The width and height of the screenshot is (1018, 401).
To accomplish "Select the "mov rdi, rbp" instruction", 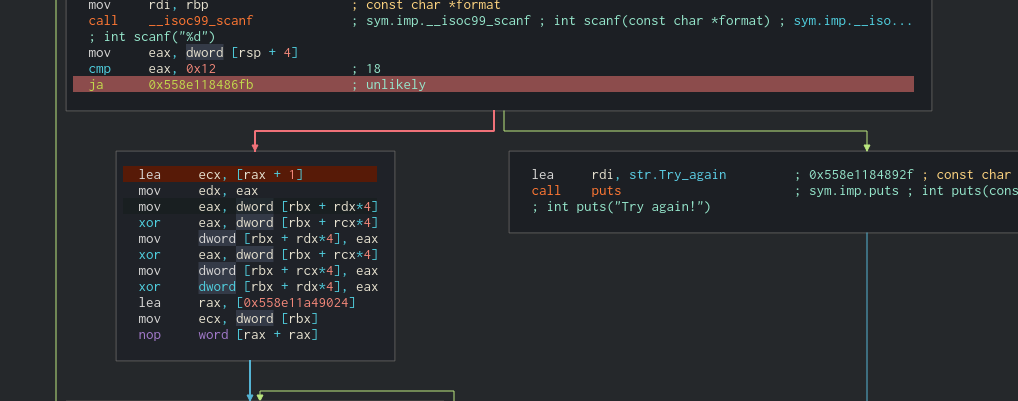I will point(148,5).
